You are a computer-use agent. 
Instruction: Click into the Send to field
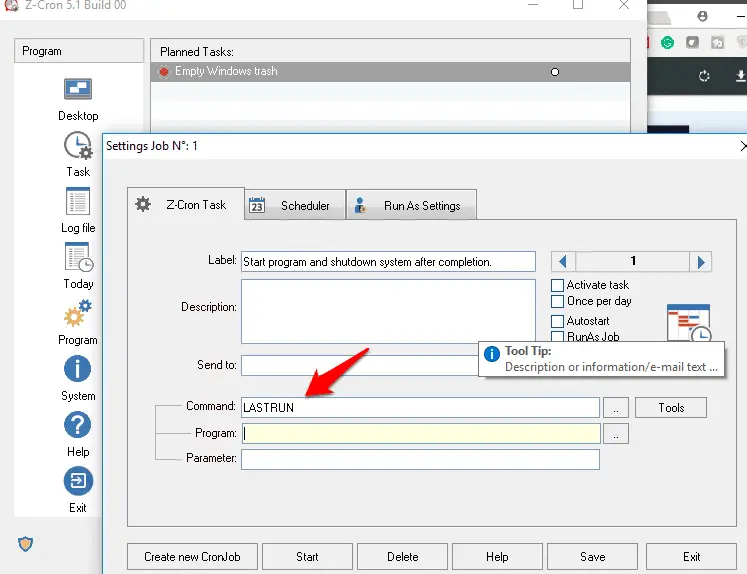(360, 365)
